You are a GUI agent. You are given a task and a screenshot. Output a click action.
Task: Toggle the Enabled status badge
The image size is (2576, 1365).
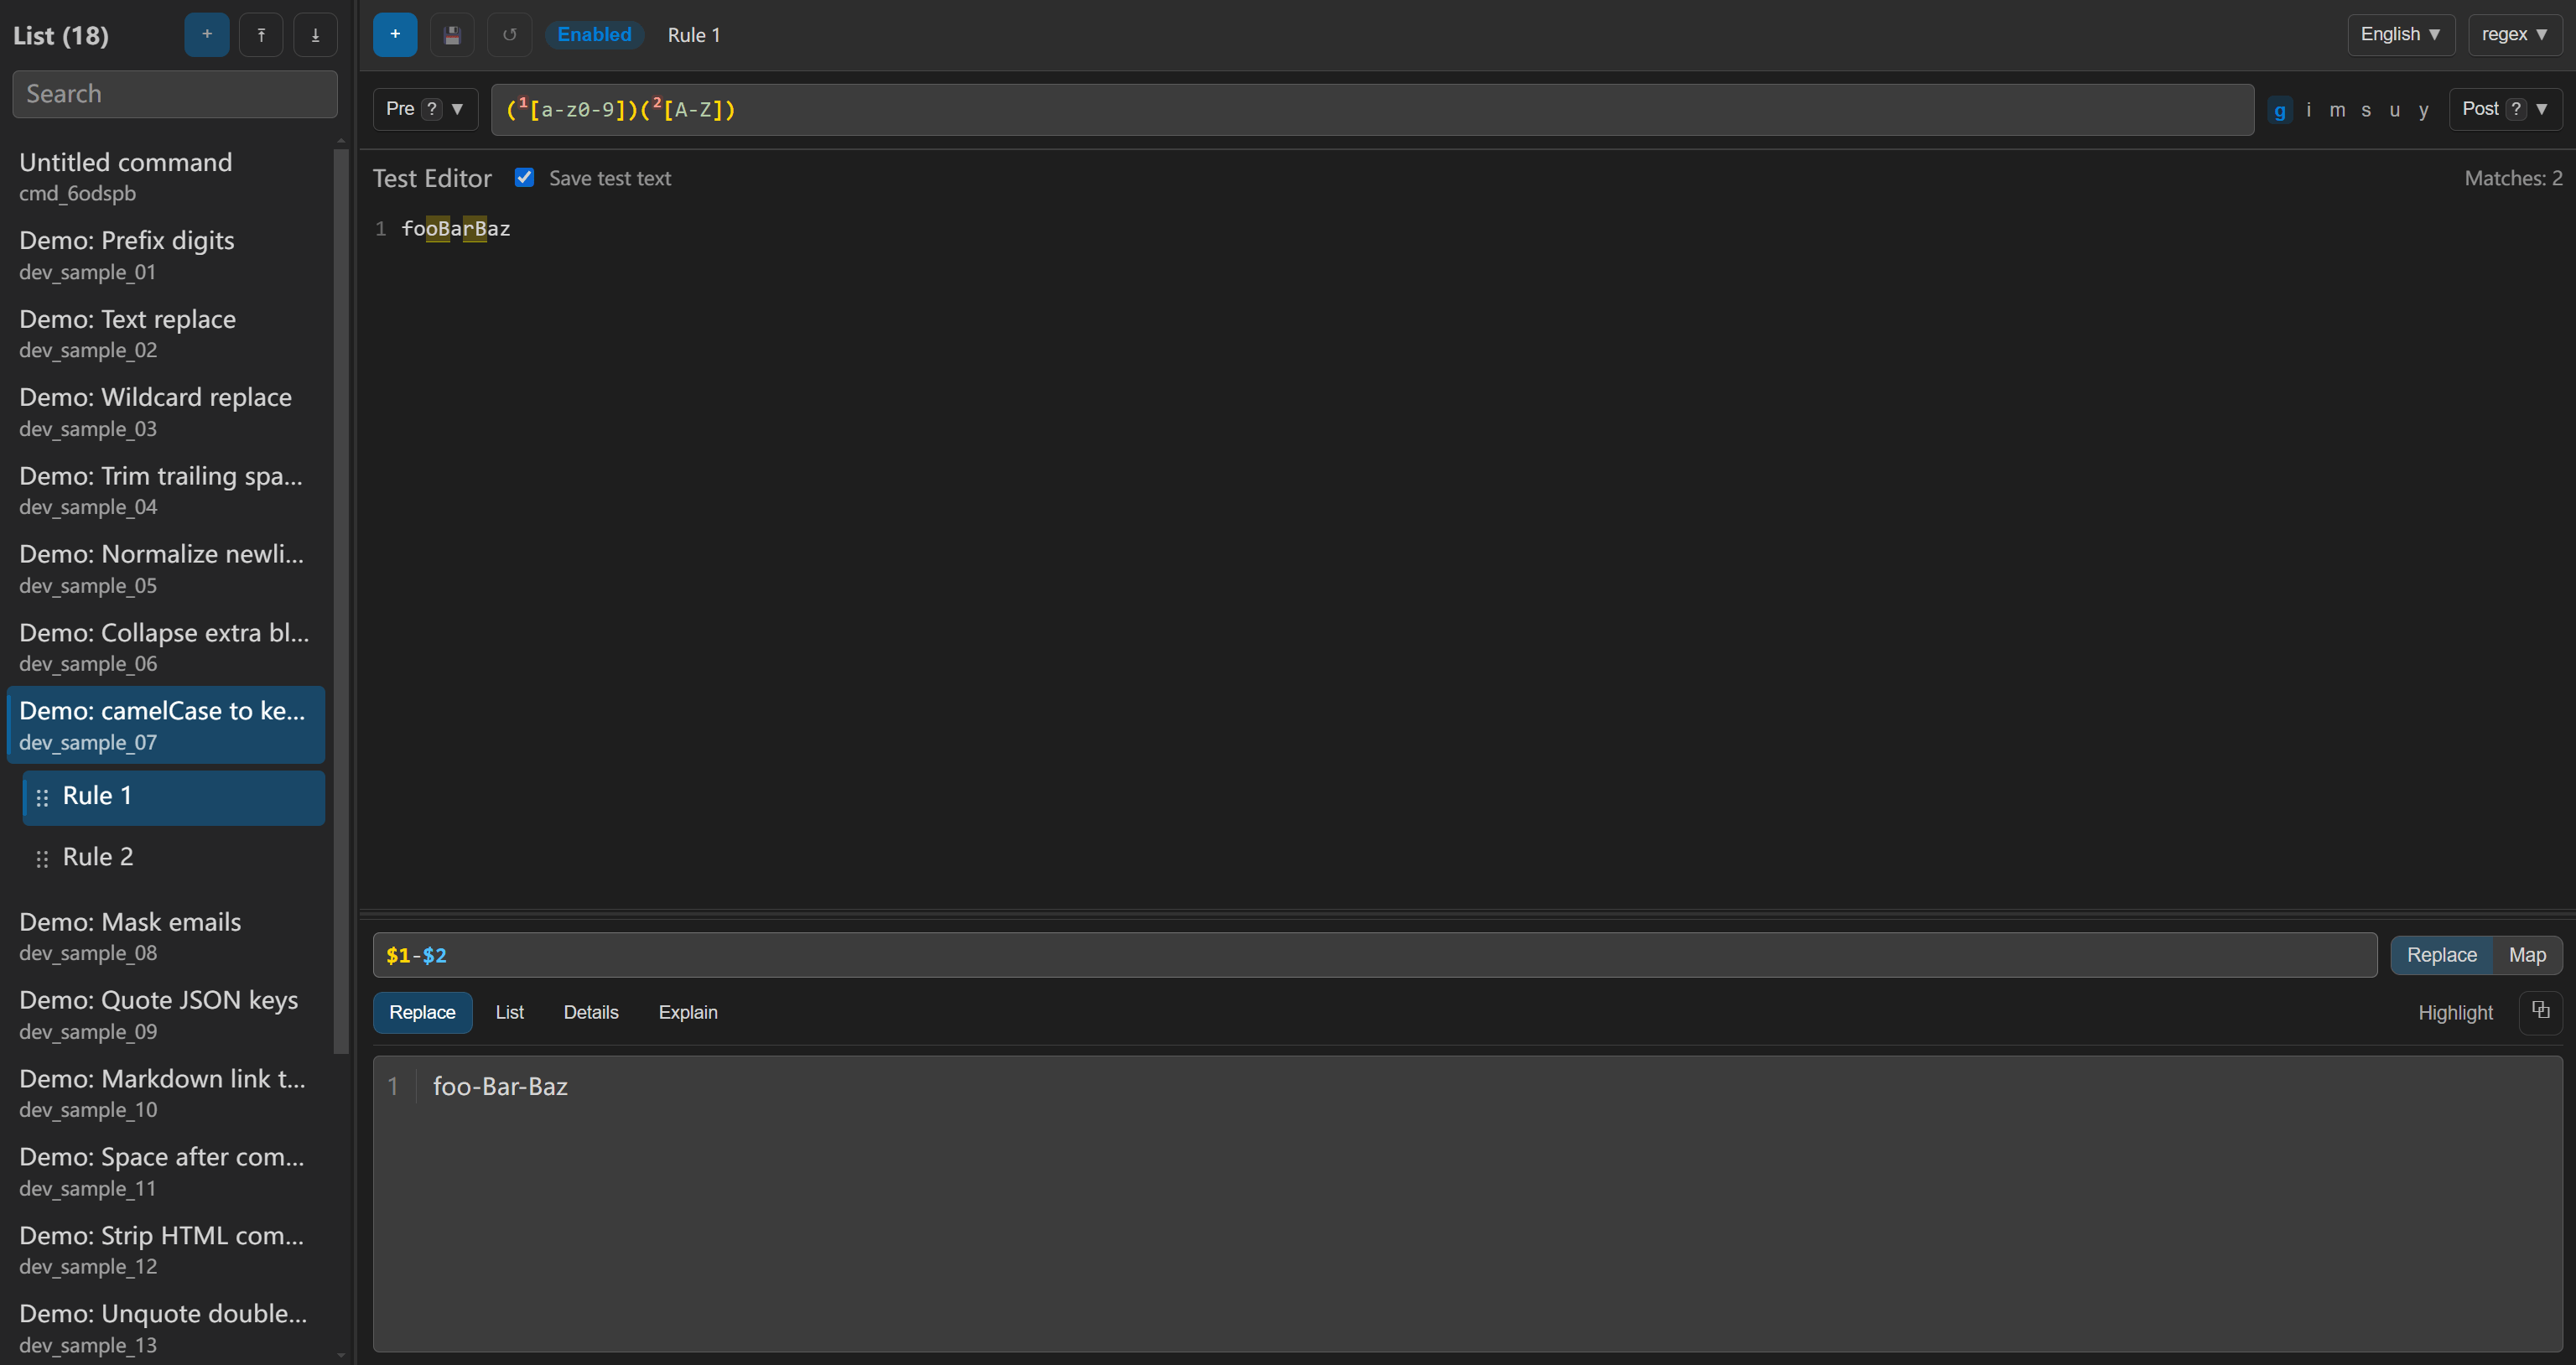coord(594,35)
